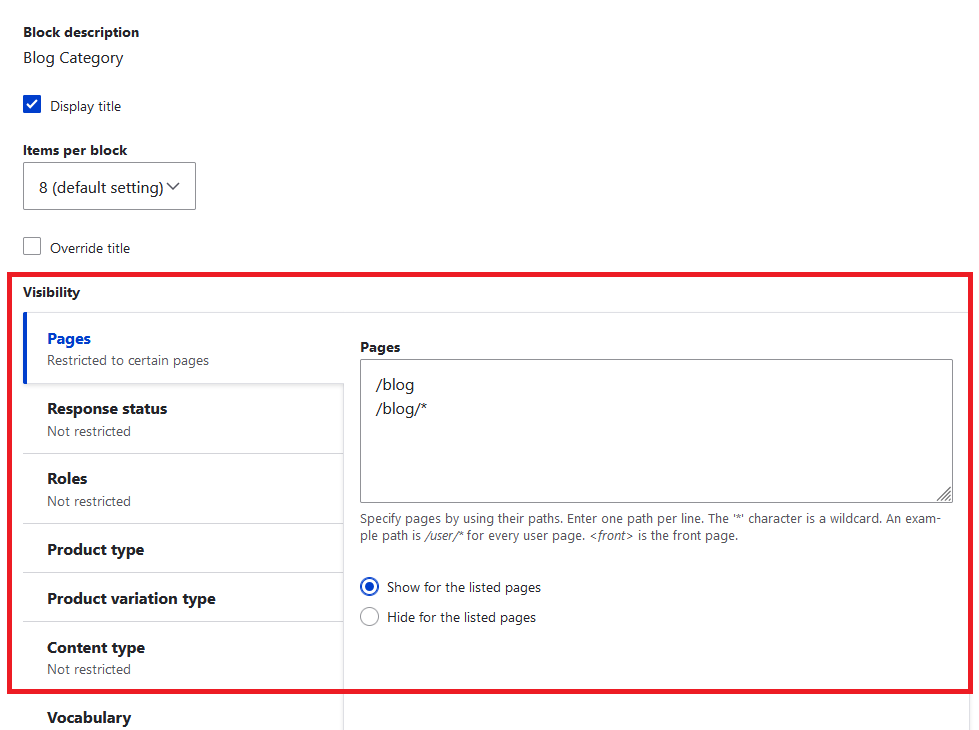Grab the resize handle on the Pages textarea

pos(943,493)
